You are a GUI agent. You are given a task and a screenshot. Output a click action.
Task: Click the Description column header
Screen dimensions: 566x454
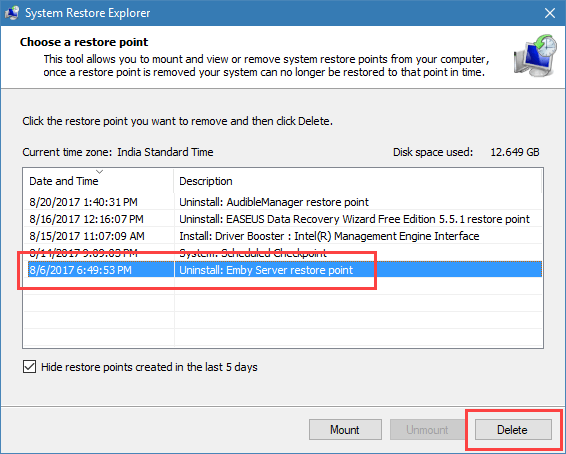point(357,181)
